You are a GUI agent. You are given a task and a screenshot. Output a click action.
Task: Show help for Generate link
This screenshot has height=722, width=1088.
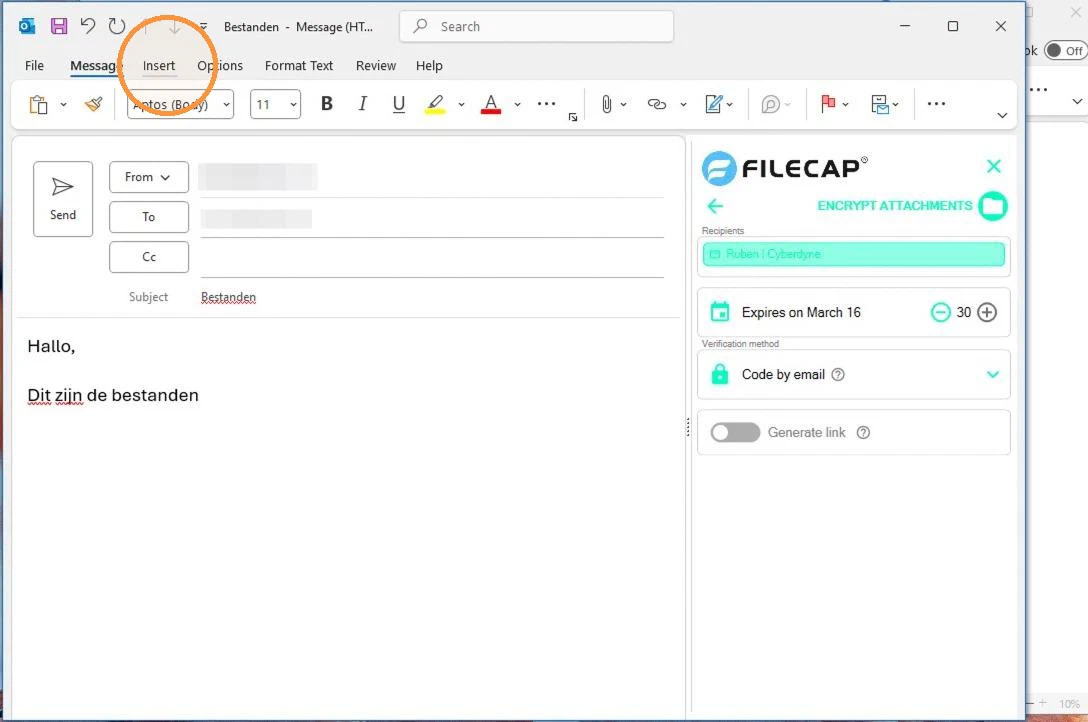tap(863, 433)
